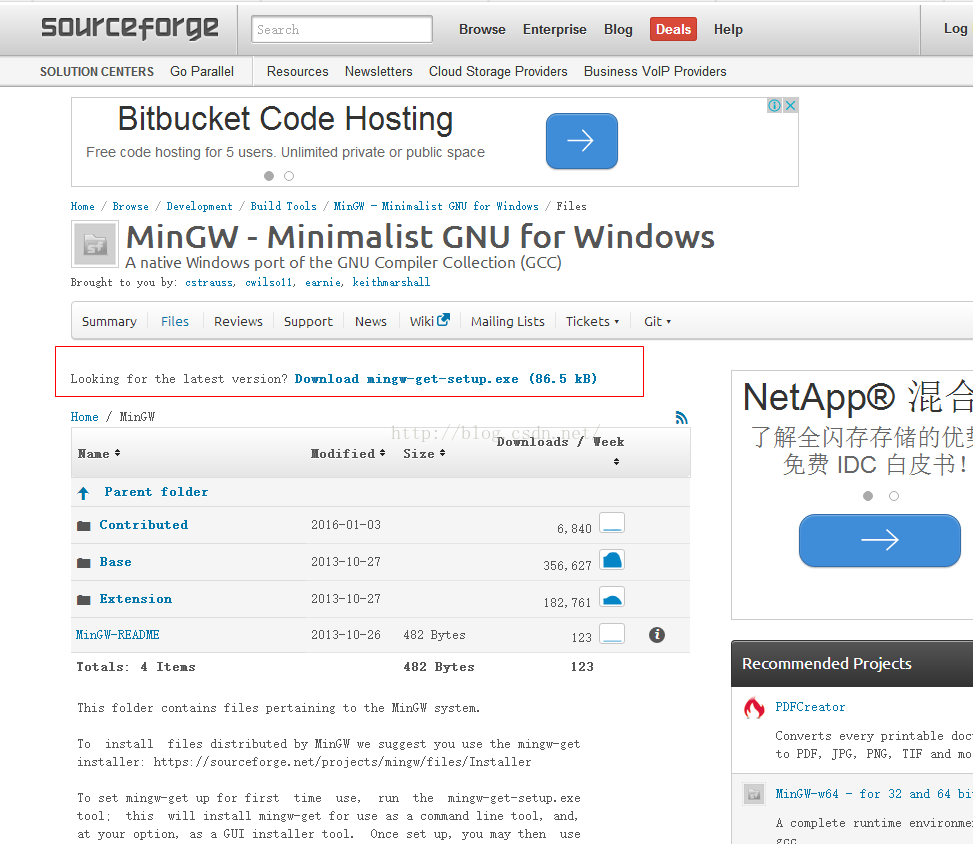Click the Bitbucket ad arrow button
This screenshot has width=973, height=844.
pos(582,141)
